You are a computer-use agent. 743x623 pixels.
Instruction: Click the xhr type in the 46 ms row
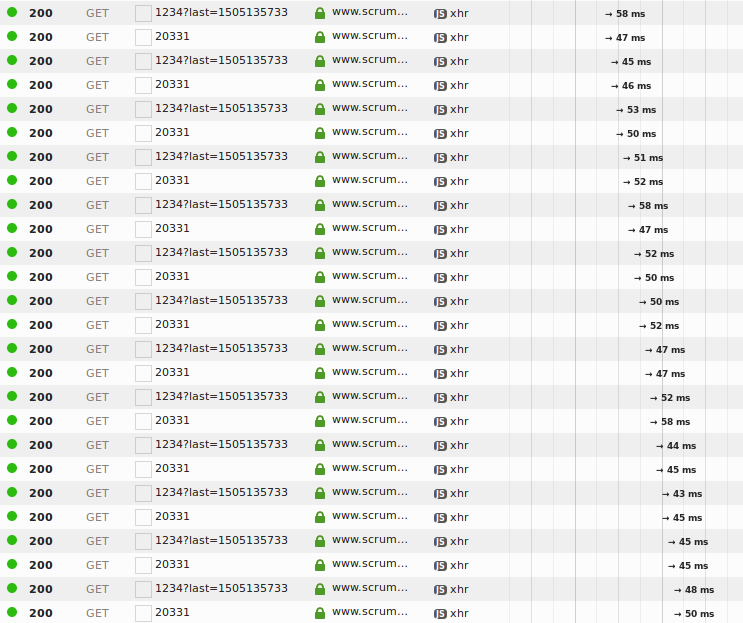point(459,86)
